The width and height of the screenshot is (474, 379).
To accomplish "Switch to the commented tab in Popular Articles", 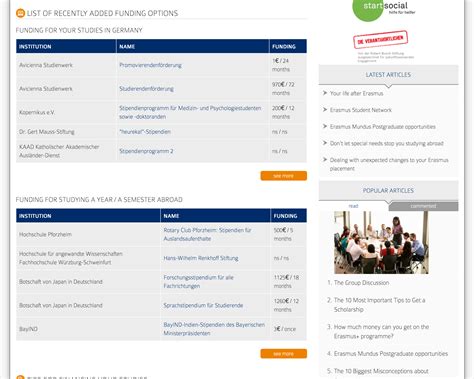I will (x=423, y=206).
